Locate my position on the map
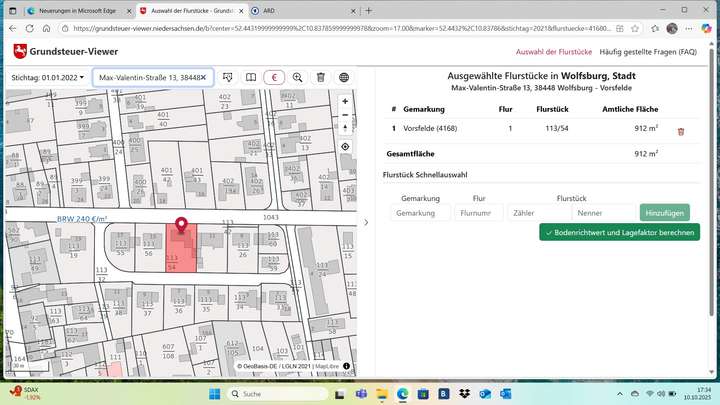The height and width of the screenshot is (405, 720). tap(345, 147)
